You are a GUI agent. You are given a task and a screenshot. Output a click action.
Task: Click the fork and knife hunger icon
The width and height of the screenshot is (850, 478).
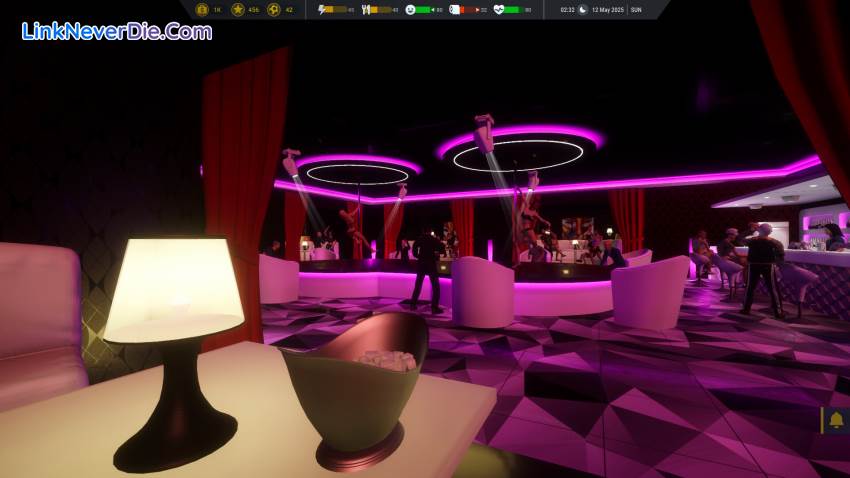tap(366, 9)
